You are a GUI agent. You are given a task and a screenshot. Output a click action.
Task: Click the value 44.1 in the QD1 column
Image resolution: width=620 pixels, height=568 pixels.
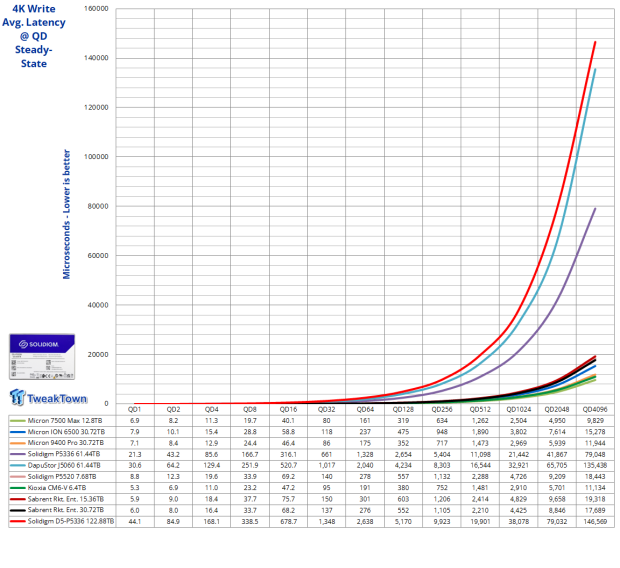click(134, 521)
